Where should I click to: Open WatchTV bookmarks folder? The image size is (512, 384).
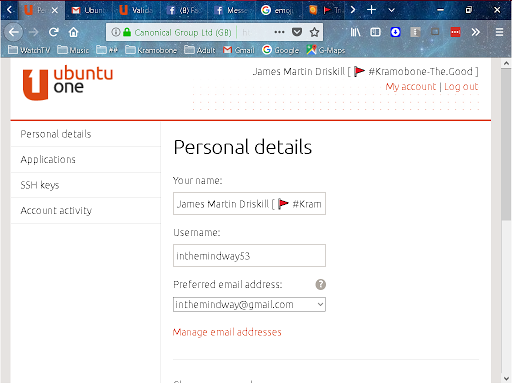pyautogui.click(x=29, y=50)
